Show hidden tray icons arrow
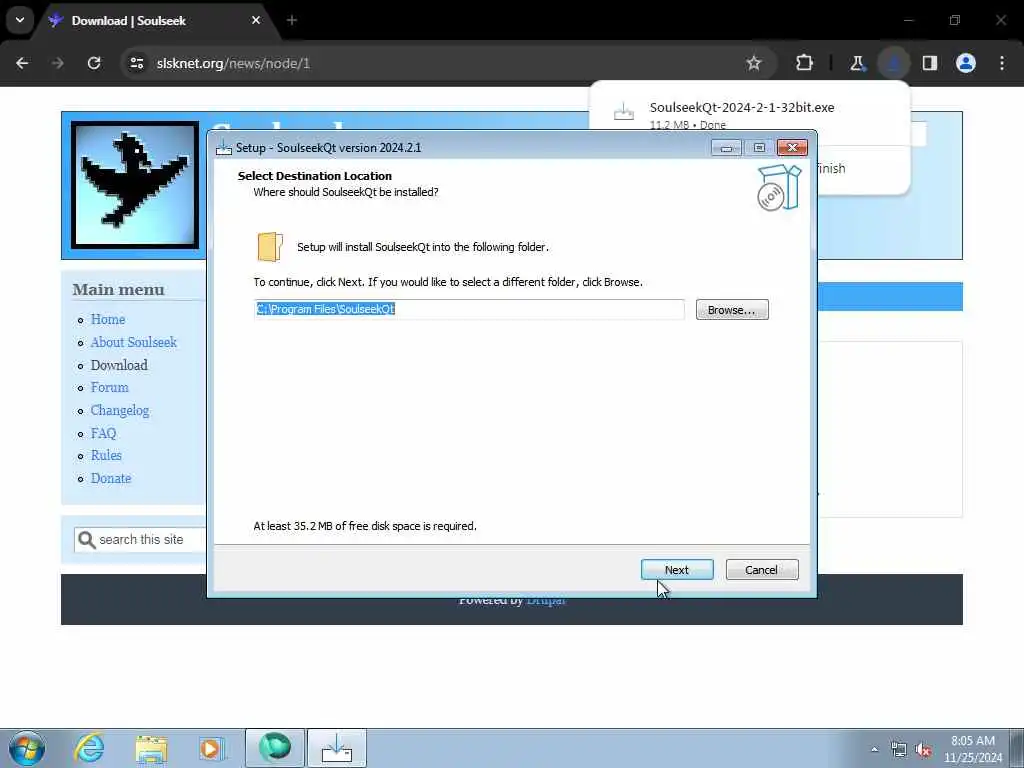Image resolution: width=1024 pixels, height=768 pixels. (x=874, y=749)
